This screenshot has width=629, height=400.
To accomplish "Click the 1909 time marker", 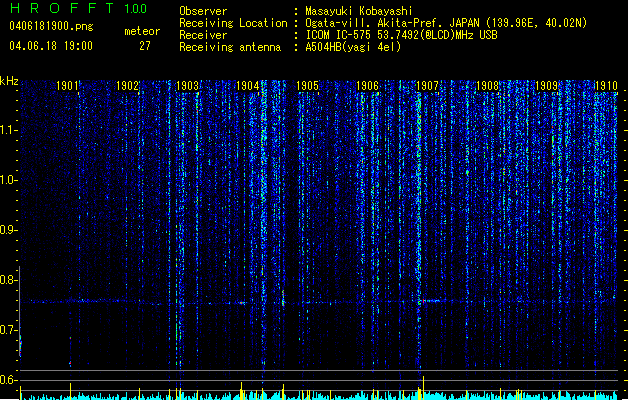I will 546,86.
